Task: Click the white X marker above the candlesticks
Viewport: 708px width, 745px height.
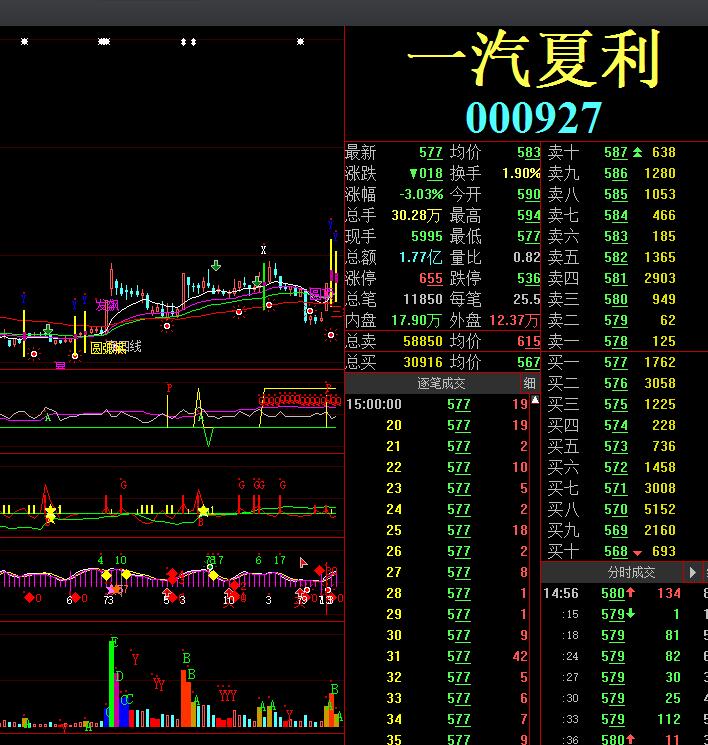Action: (x=263, y=250)
